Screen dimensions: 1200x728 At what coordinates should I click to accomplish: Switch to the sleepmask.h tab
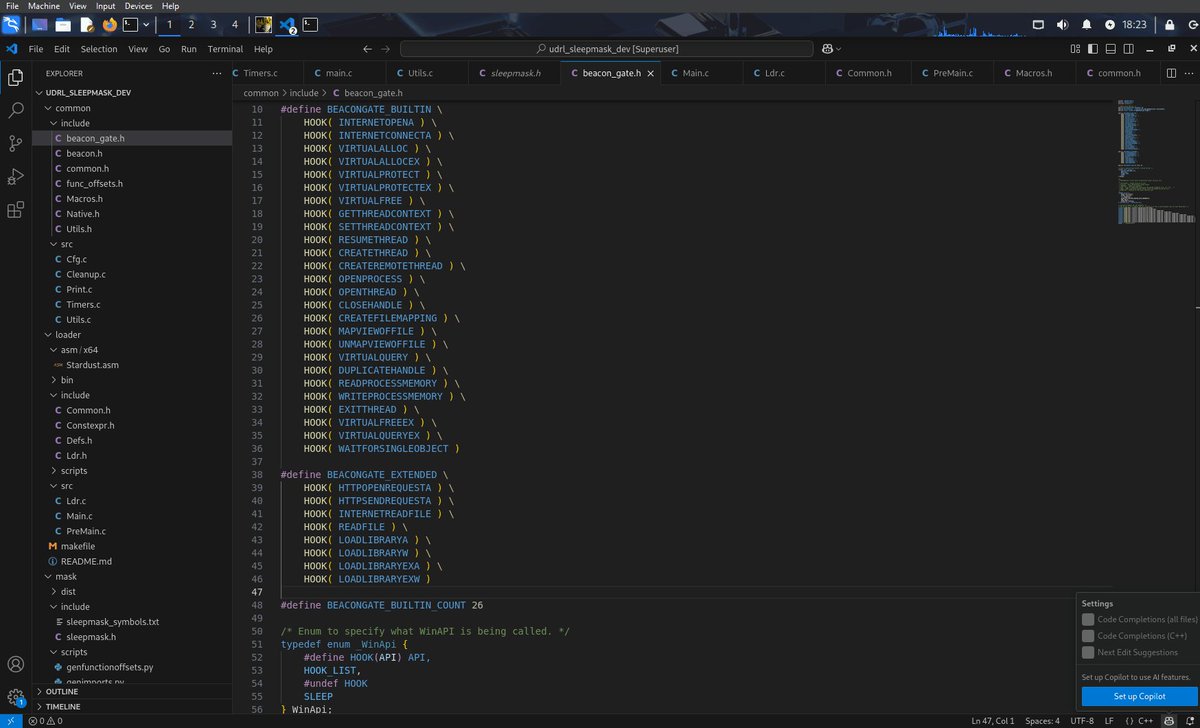point(516,73)
